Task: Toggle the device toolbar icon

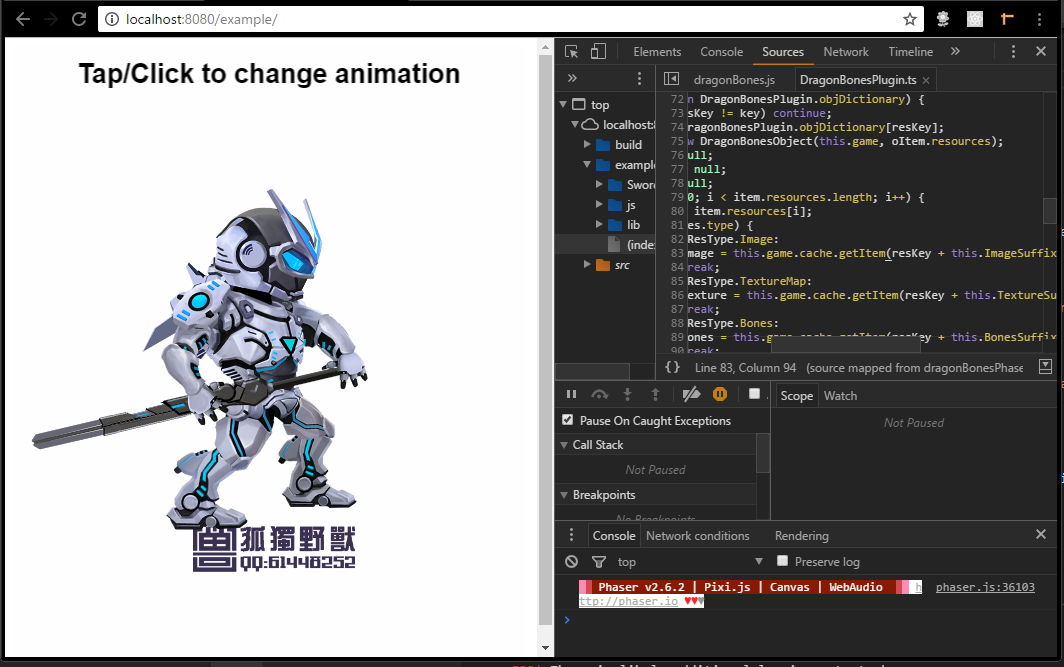Action: (598, 52)
